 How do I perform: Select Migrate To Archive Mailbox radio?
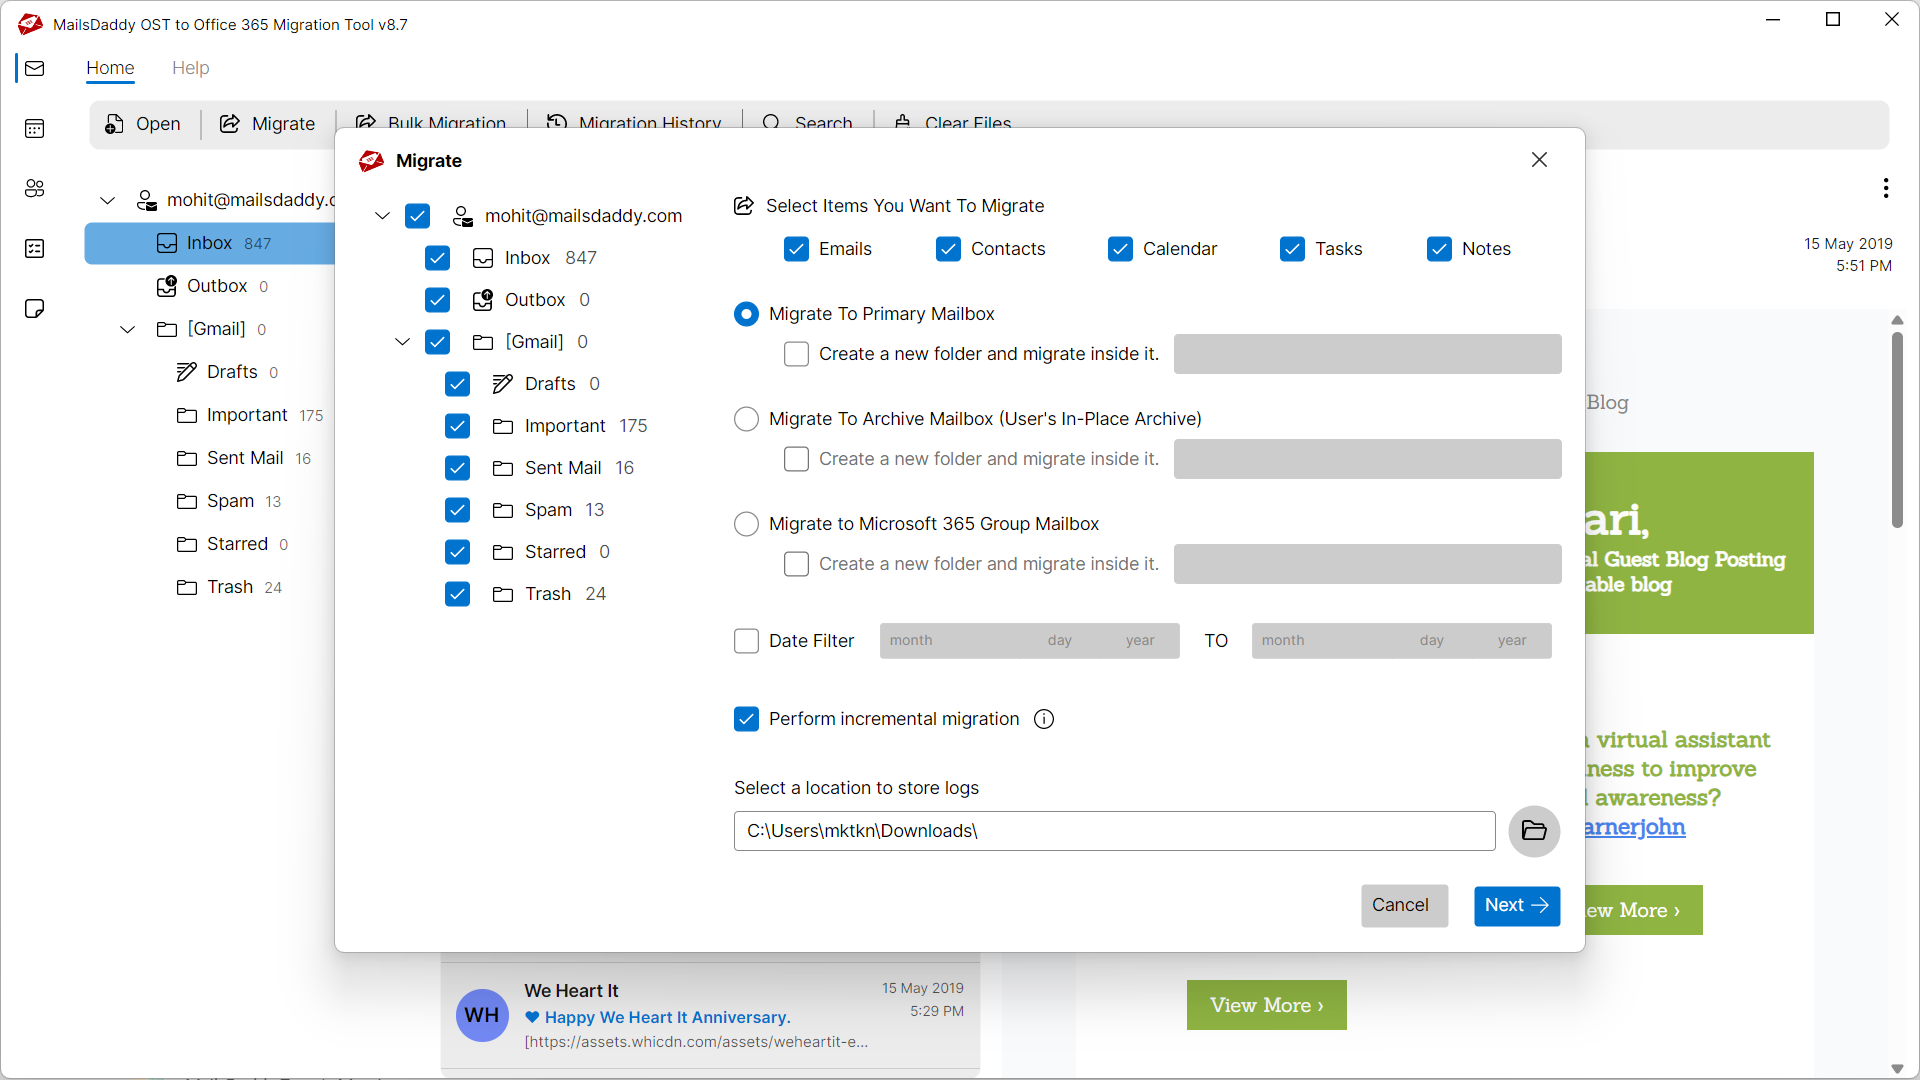[746, 419]
